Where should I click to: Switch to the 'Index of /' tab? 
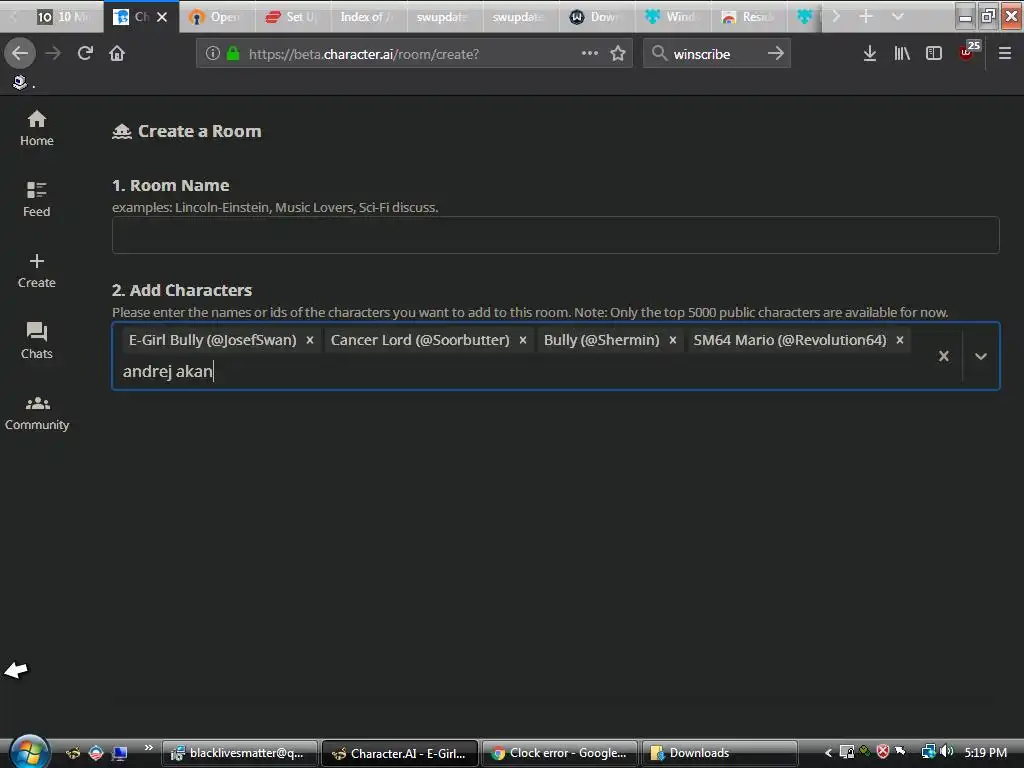[x=368, y=17]
